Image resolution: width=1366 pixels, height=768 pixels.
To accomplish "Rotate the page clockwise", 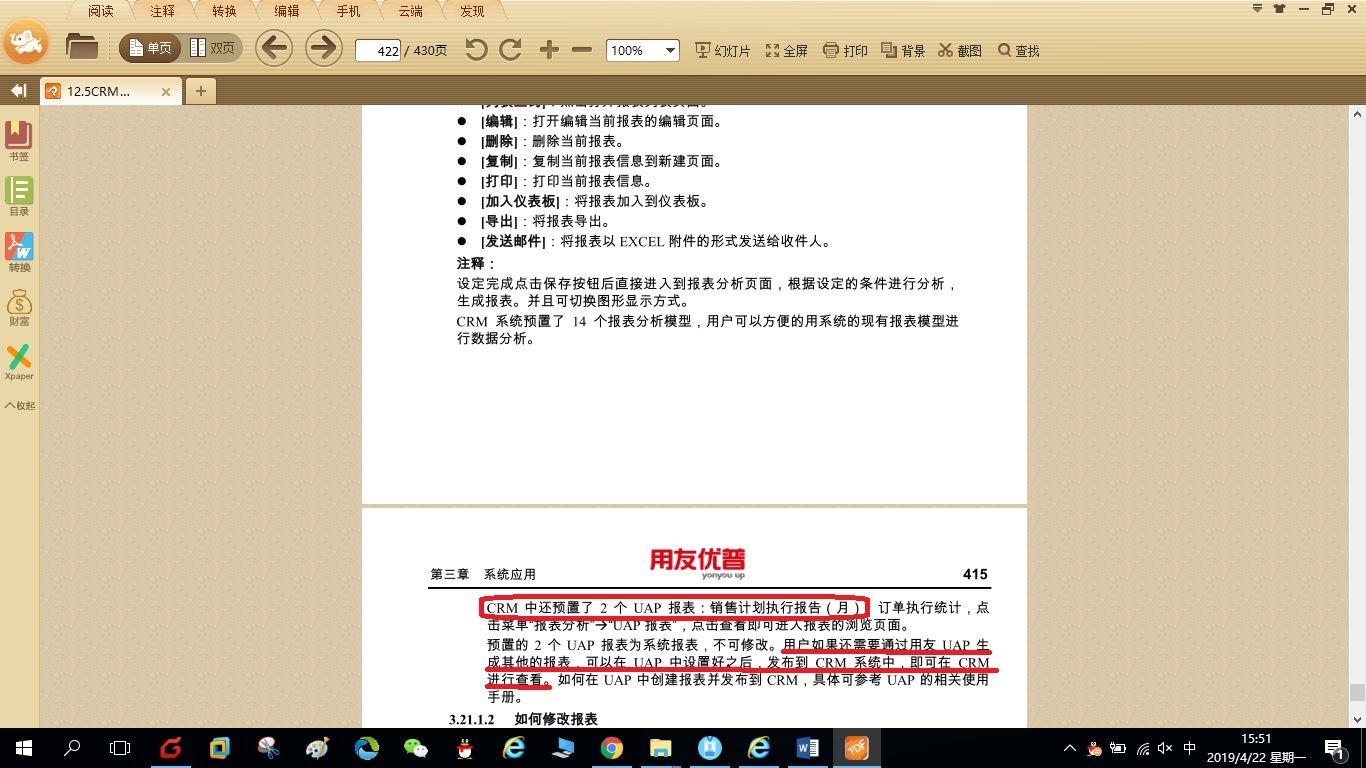I will (x=511, y=50).
